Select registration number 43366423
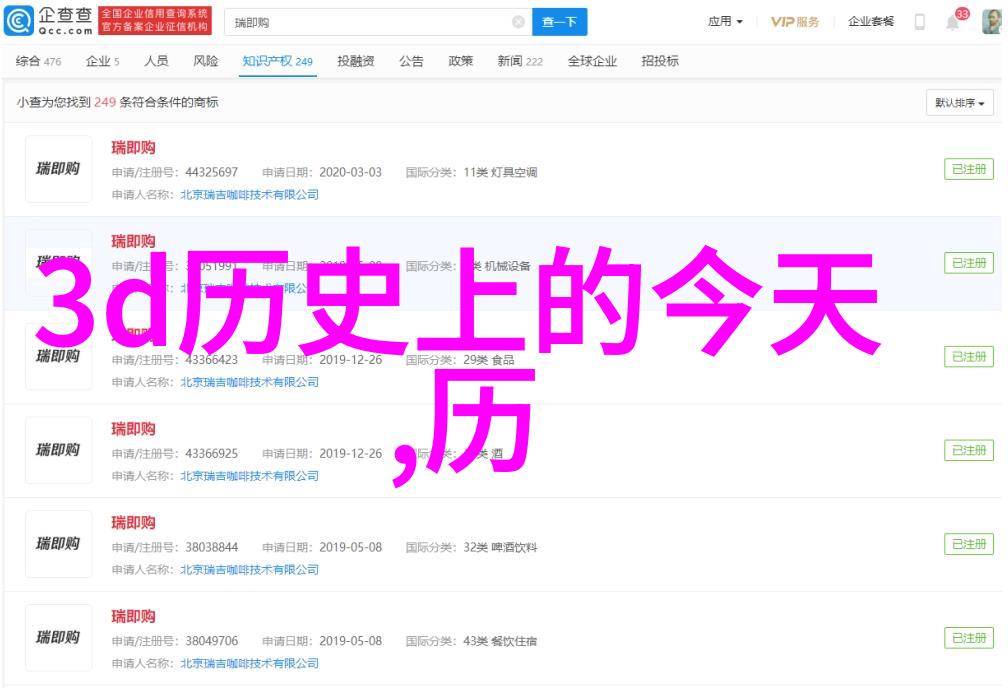 click(x=212, y=360)
